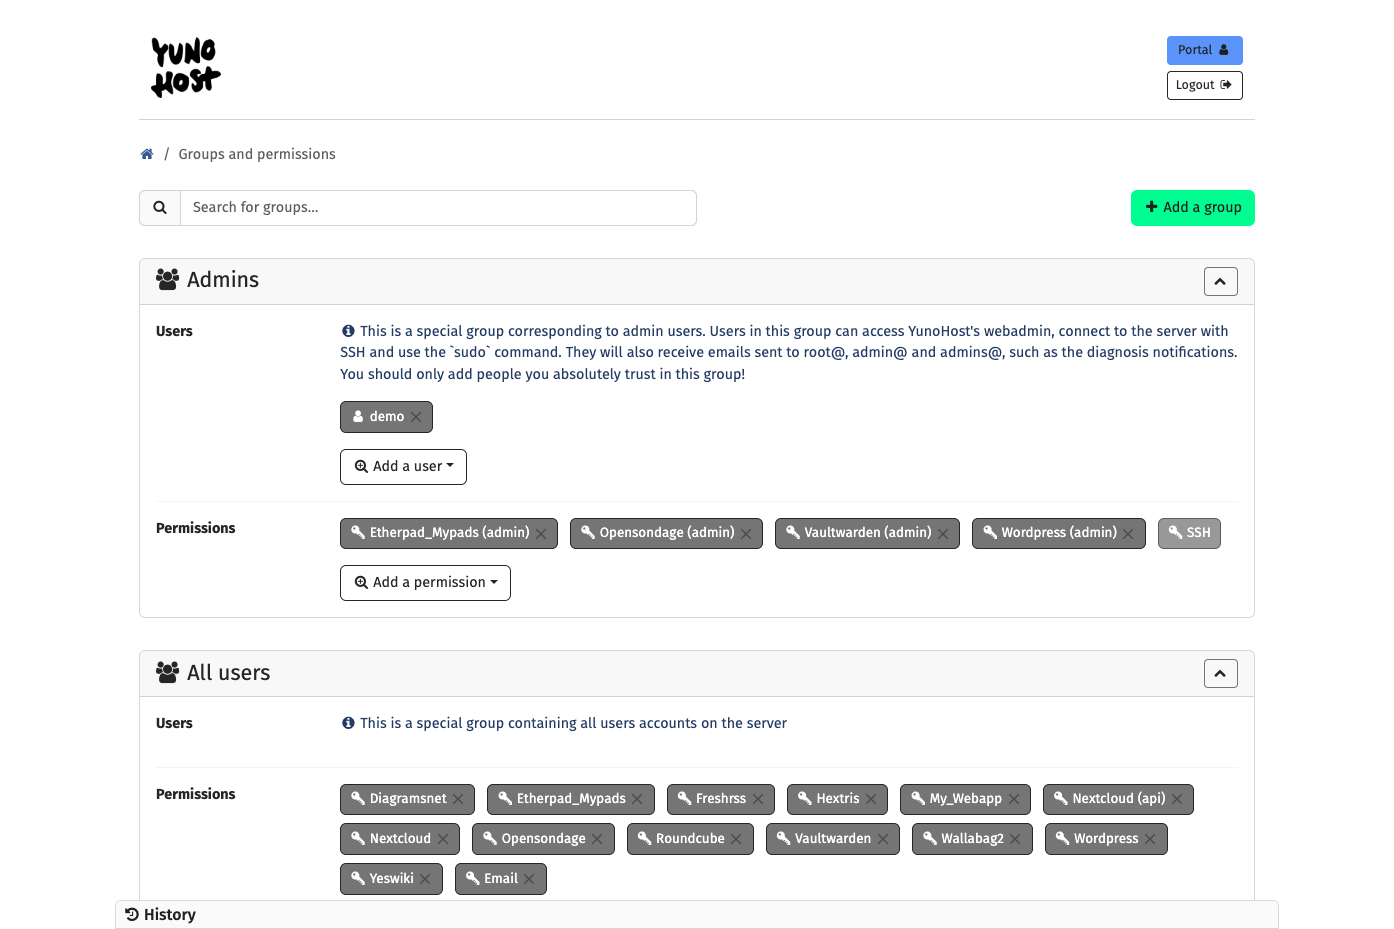Screen dimensions: 1394x929
Task: Open the Add a permission dropdown
Action: (x=425, y=583)
